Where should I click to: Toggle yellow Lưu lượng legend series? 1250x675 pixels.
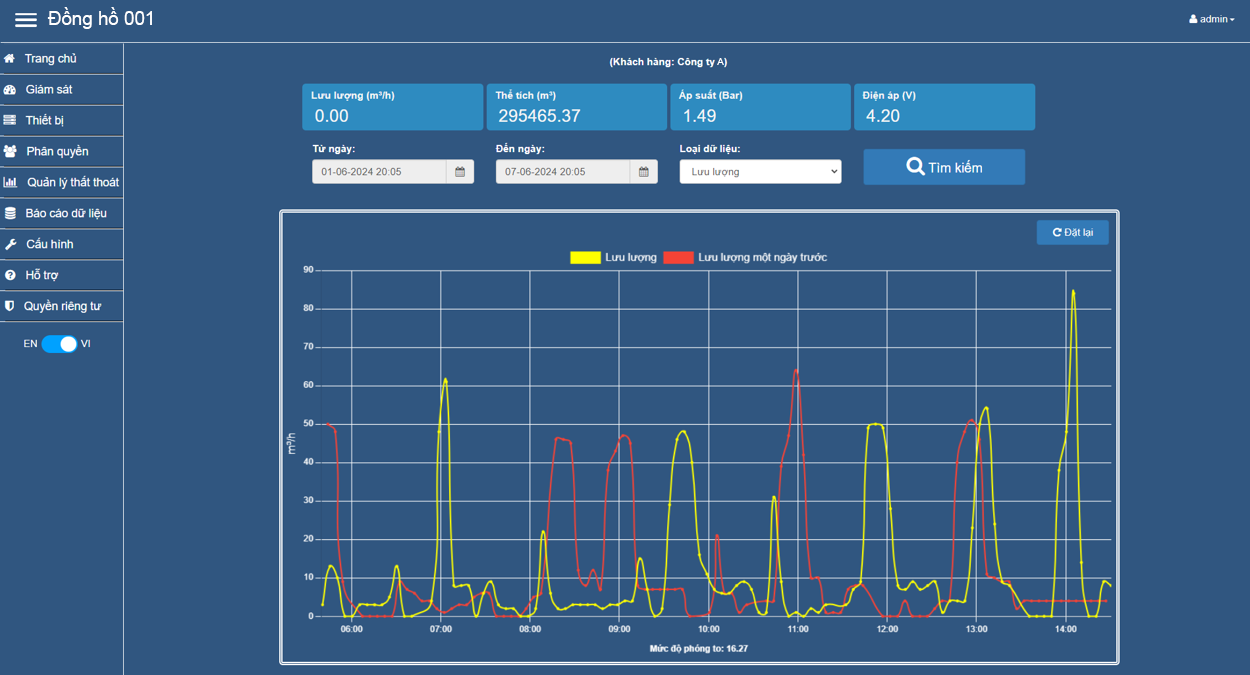[x=585, y=258]
